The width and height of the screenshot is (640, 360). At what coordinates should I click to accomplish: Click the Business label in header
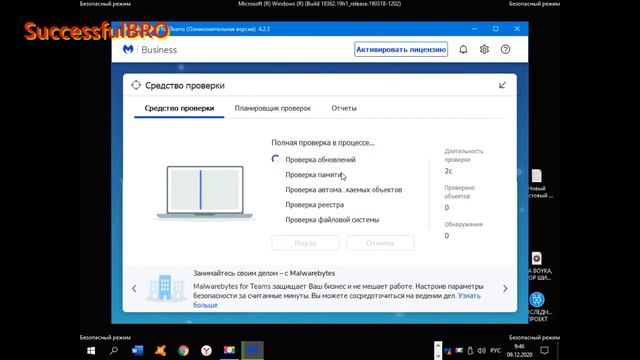tap(159, 50)
